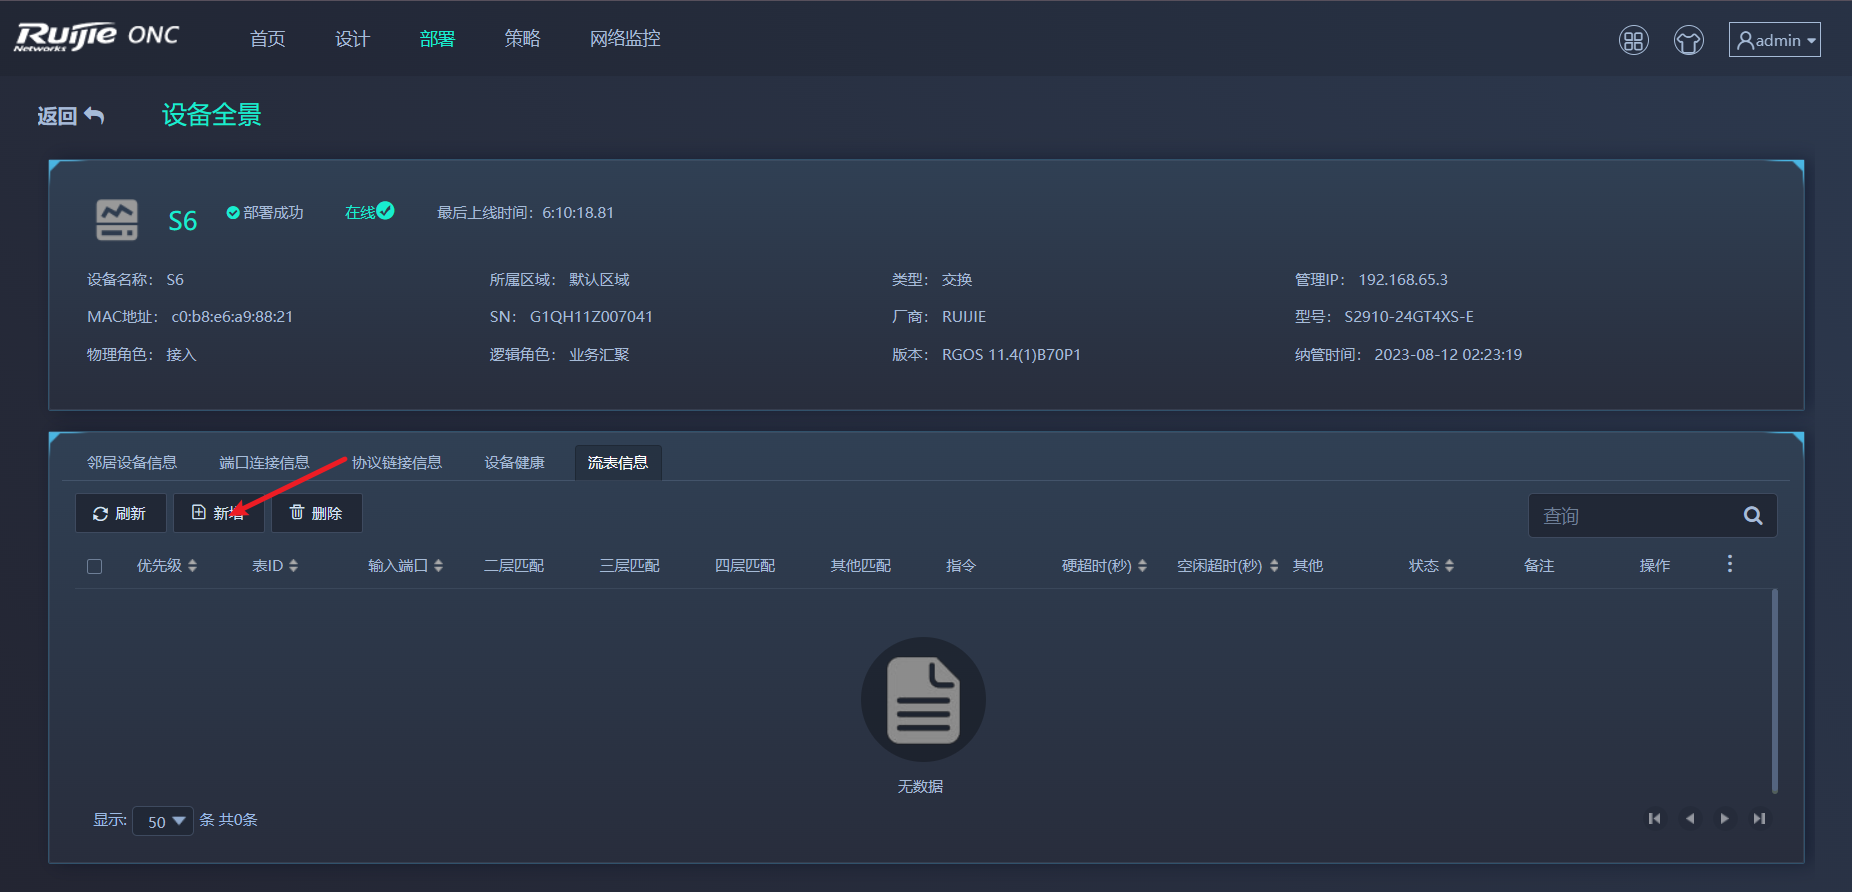
Task: Click the back arrow icon beside 返回
Action: click(x=94, y=116)
